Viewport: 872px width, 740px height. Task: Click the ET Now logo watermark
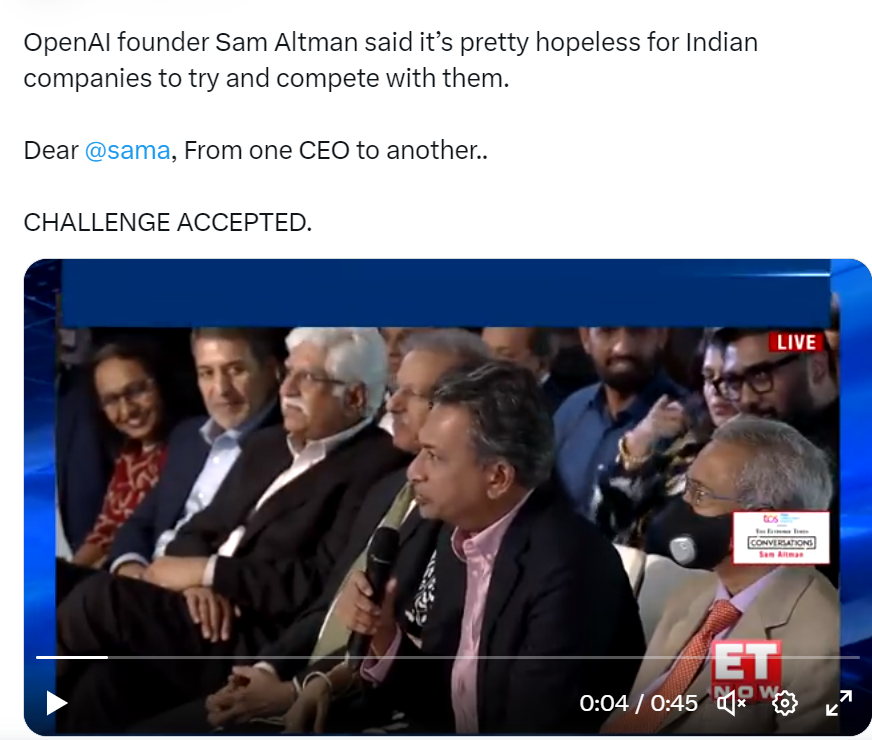tap(747, 670)
